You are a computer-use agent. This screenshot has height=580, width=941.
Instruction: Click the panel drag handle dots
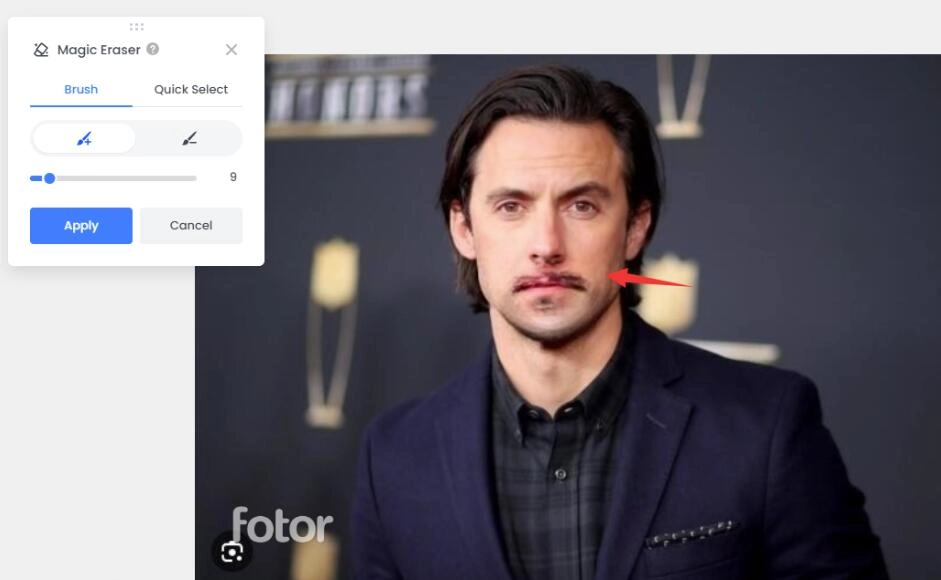(136, 26)
